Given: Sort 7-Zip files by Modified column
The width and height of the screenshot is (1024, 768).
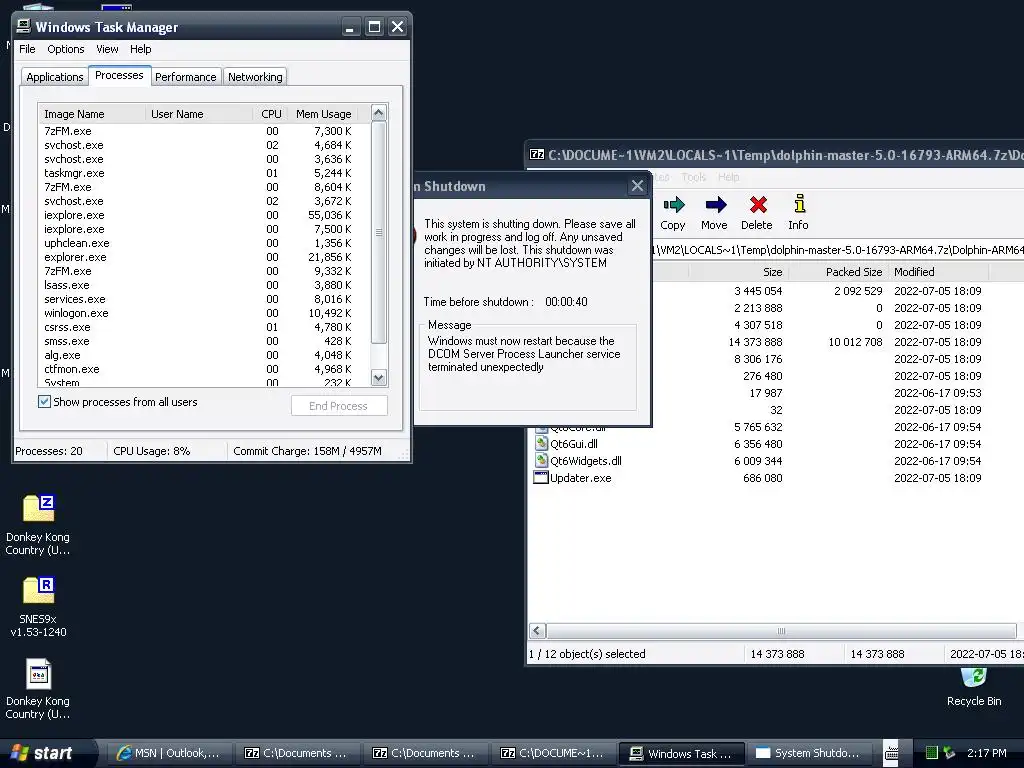Looking at the screenshot, I should (x=938, y=272).
